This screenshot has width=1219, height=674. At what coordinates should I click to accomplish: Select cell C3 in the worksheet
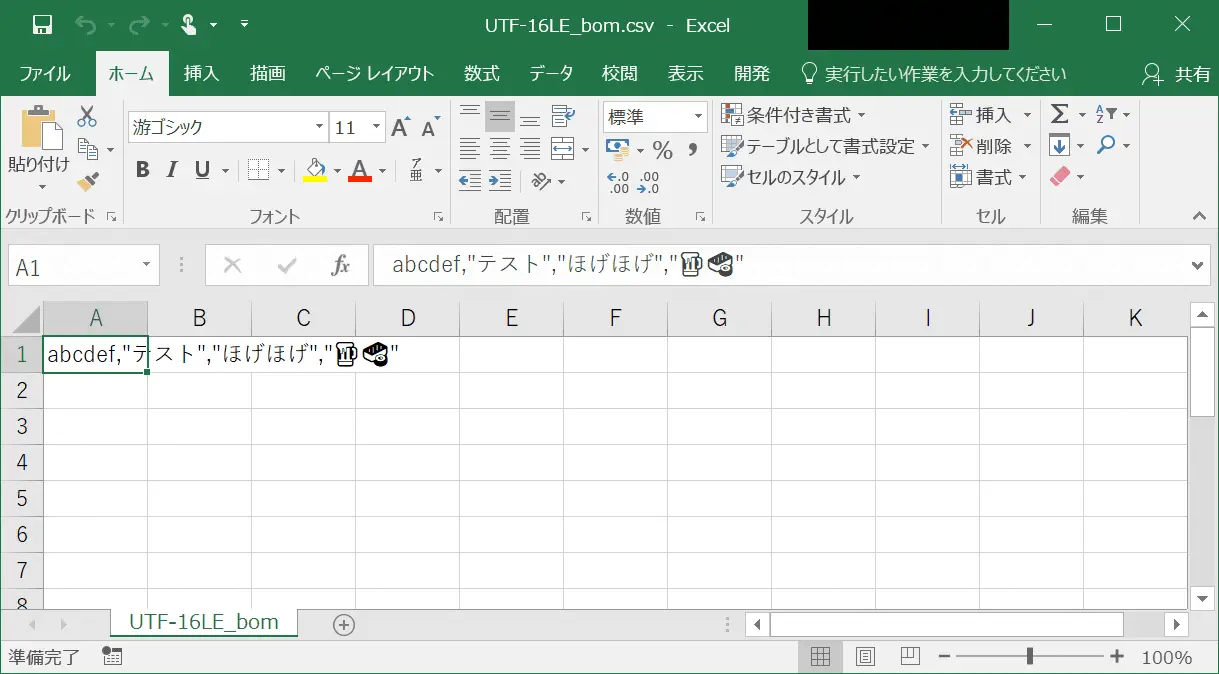[303, 426]
